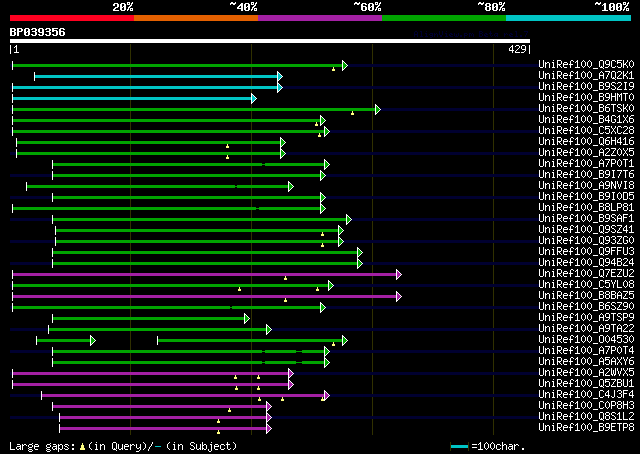The height and width of the screenshot is (454, 640).
Task: Click the green alignment bar for B4G1X6
Action: pyautogui.click(x=167, y=120)
